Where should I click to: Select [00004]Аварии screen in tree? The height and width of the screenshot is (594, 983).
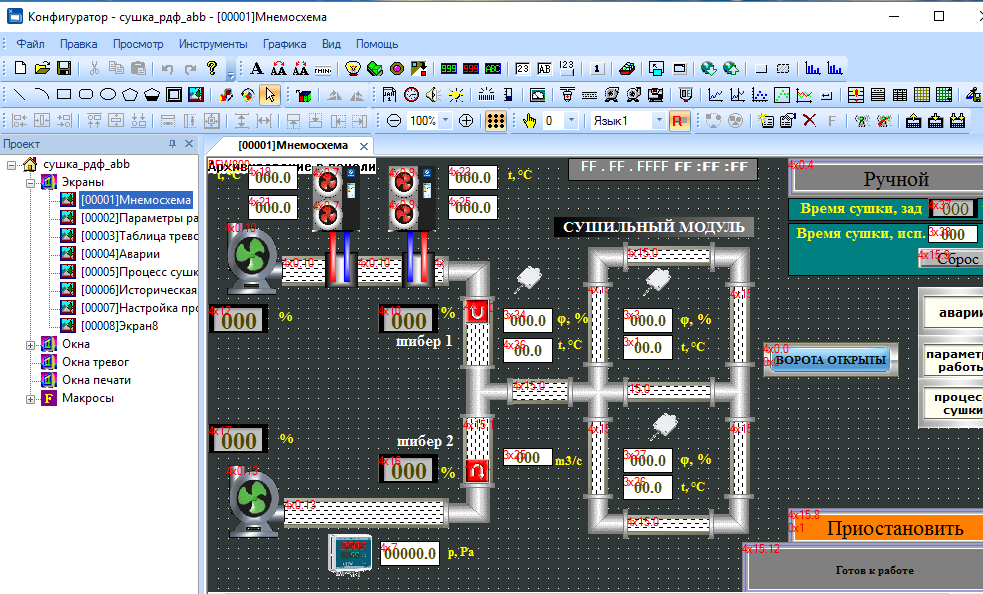(x=119, y=254)
